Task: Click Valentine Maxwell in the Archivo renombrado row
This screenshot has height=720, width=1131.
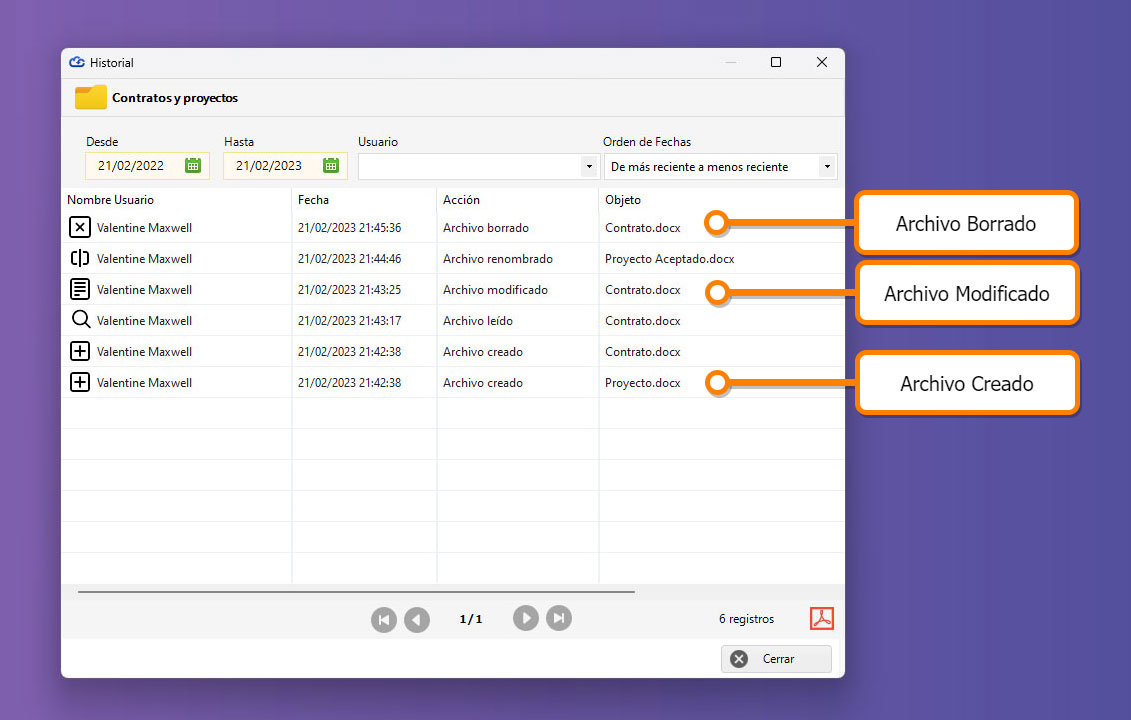Action: point(144,259)
